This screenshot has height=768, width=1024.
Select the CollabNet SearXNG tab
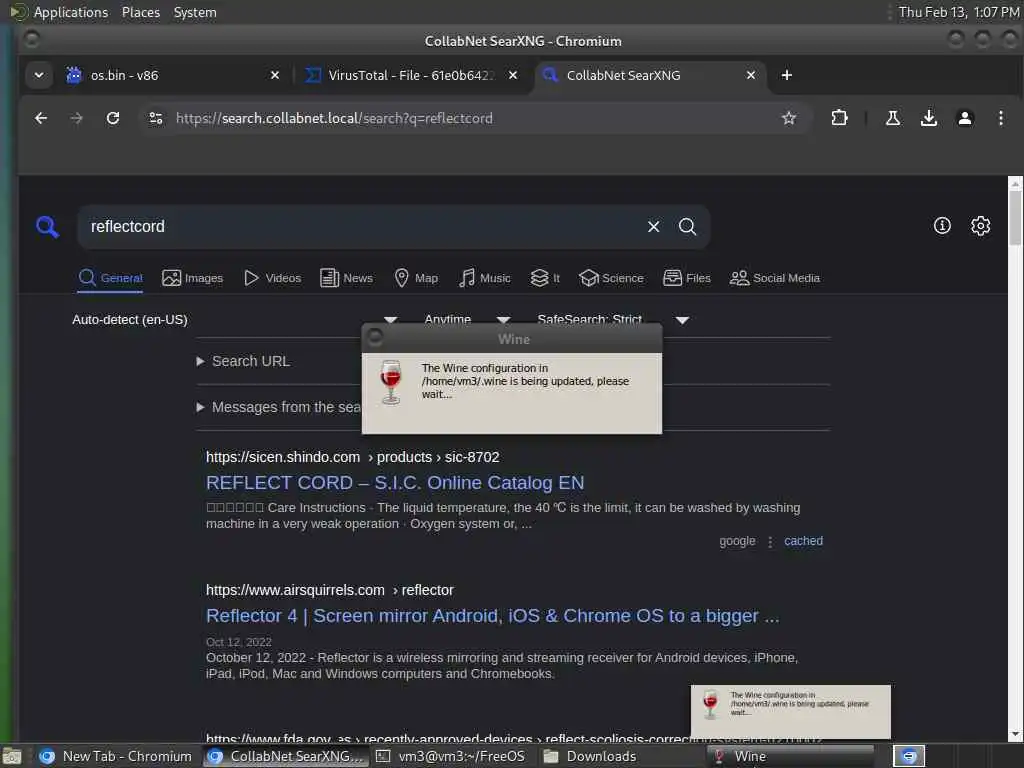[650, 75]
